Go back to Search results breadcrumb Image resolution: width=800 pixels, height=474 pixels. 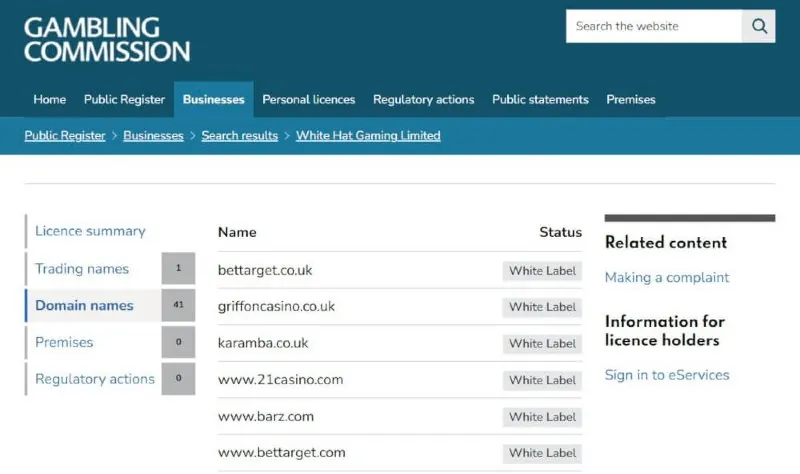pyautogui.click(x=239, y=136)
